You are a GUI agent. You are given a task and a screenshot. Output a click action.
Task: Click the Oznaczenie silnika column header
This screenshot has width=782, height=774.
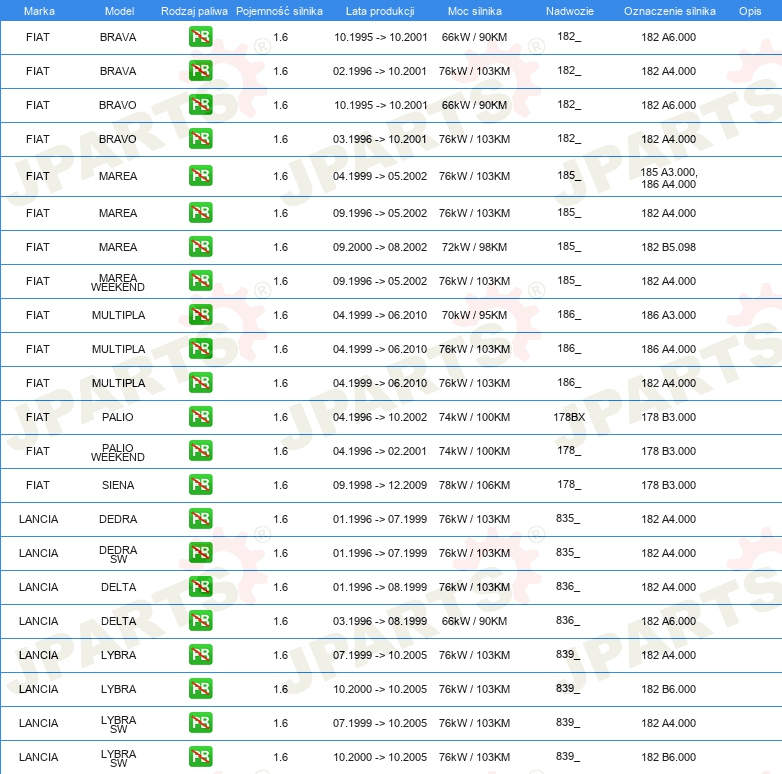pos(670,11)
